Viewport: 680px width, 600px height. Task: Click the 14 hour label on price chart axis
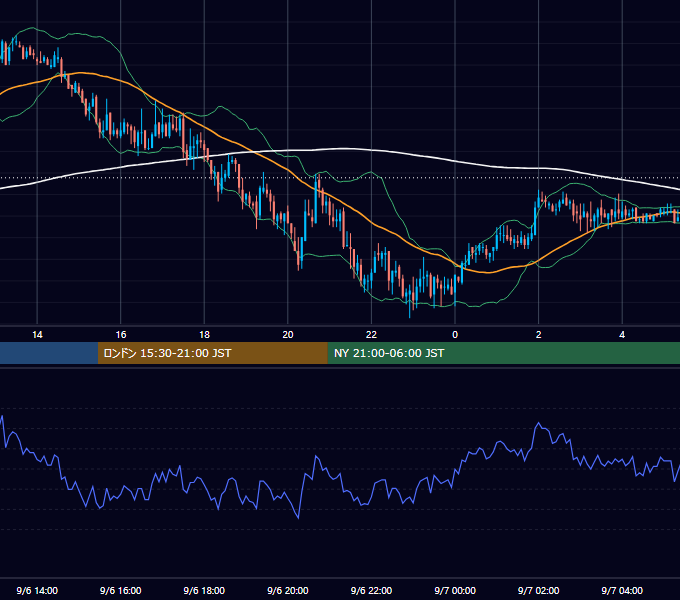pyautogui.click(x=37, y=335)
